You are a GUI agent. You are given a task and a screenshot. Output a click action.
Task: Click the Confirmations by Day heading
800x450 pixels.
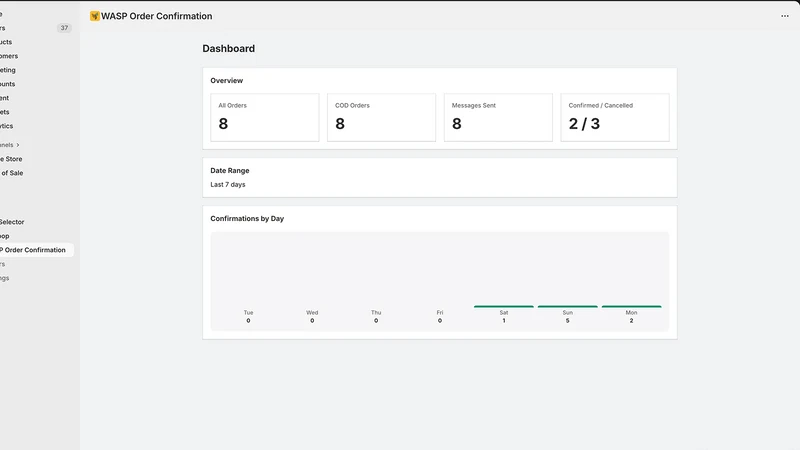[x=247, y=218]
